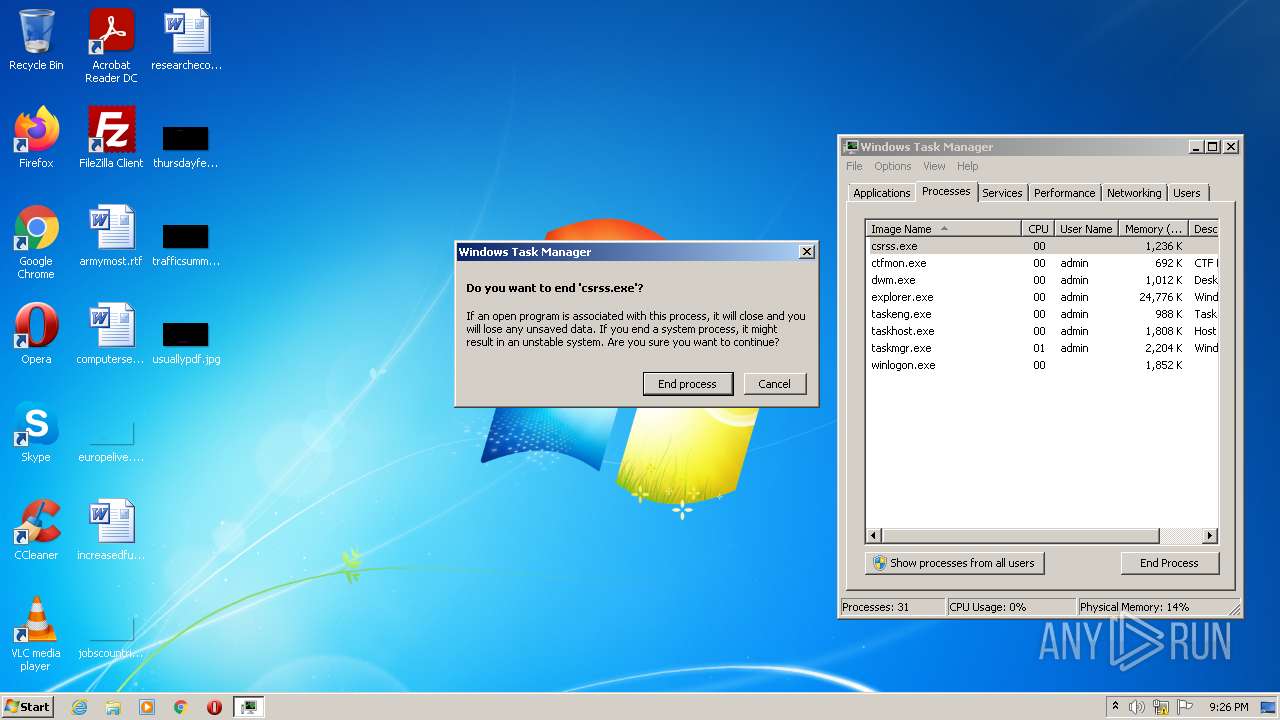This screenshot has width=1280, height=720.
Task: Open Windows Explorer folder on taskbar
Action: click(x=113, y=707)
